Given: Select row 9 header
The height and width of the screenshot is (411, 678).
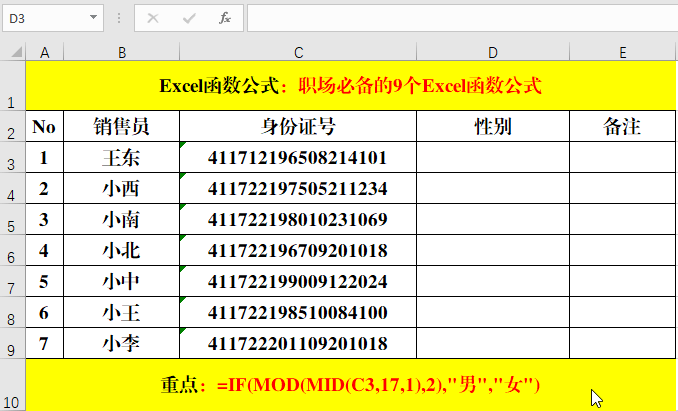Looking at the screenshot, I should pos(13,344).
